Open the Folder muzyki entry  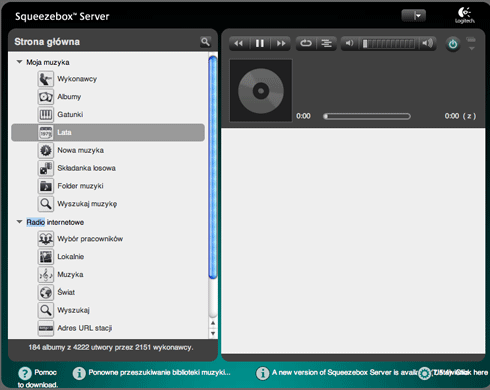click(x=80, y=186)
